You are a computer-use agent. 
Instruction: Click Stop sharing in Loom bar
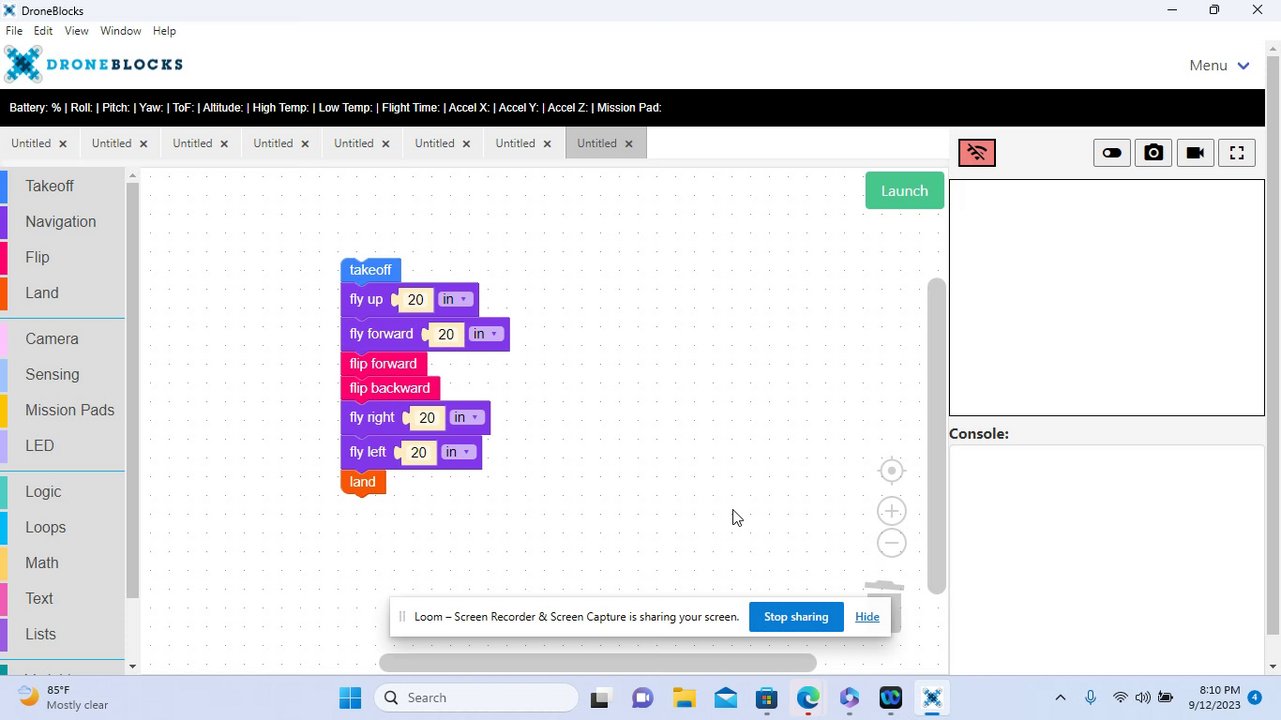pos(796,617)
